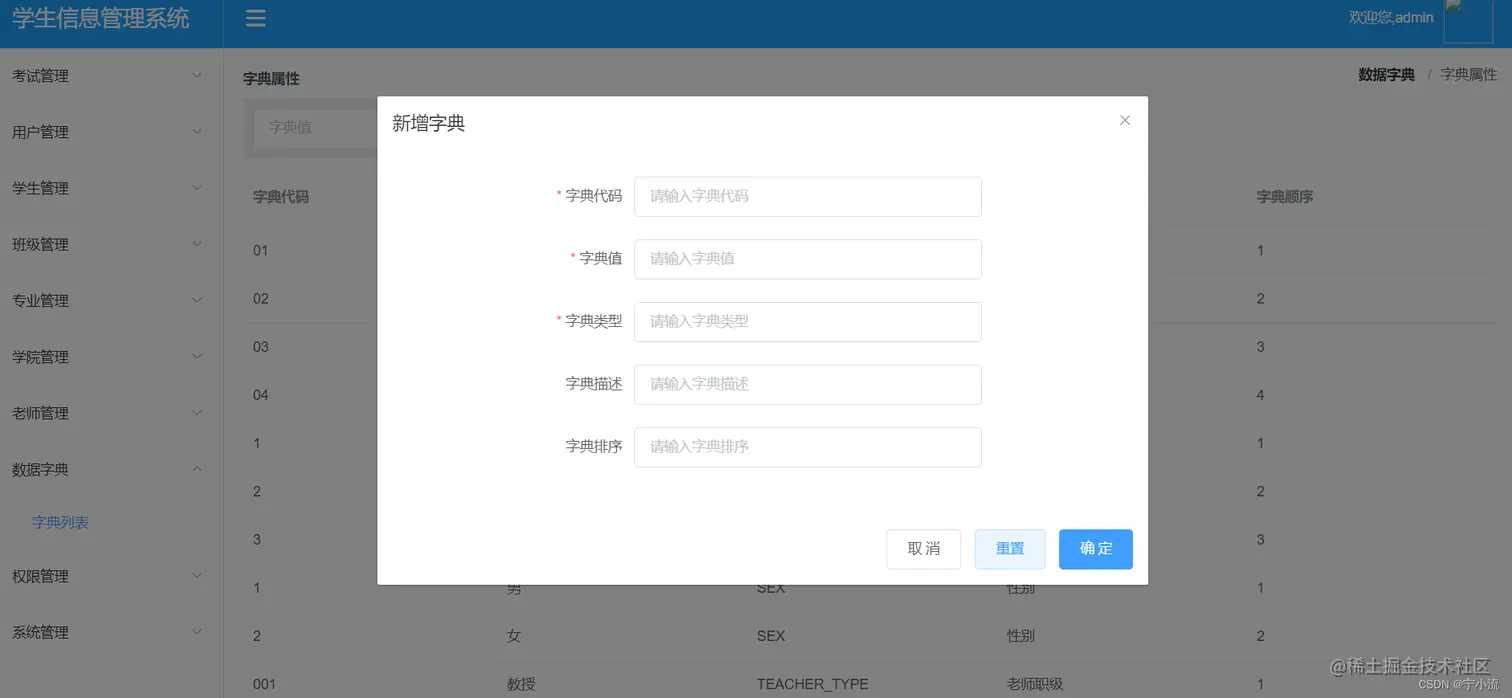Focus the 字典类型 input field
Viewport: 1512px width, 698px height.
pyautogui.click(x=808, y=321)
